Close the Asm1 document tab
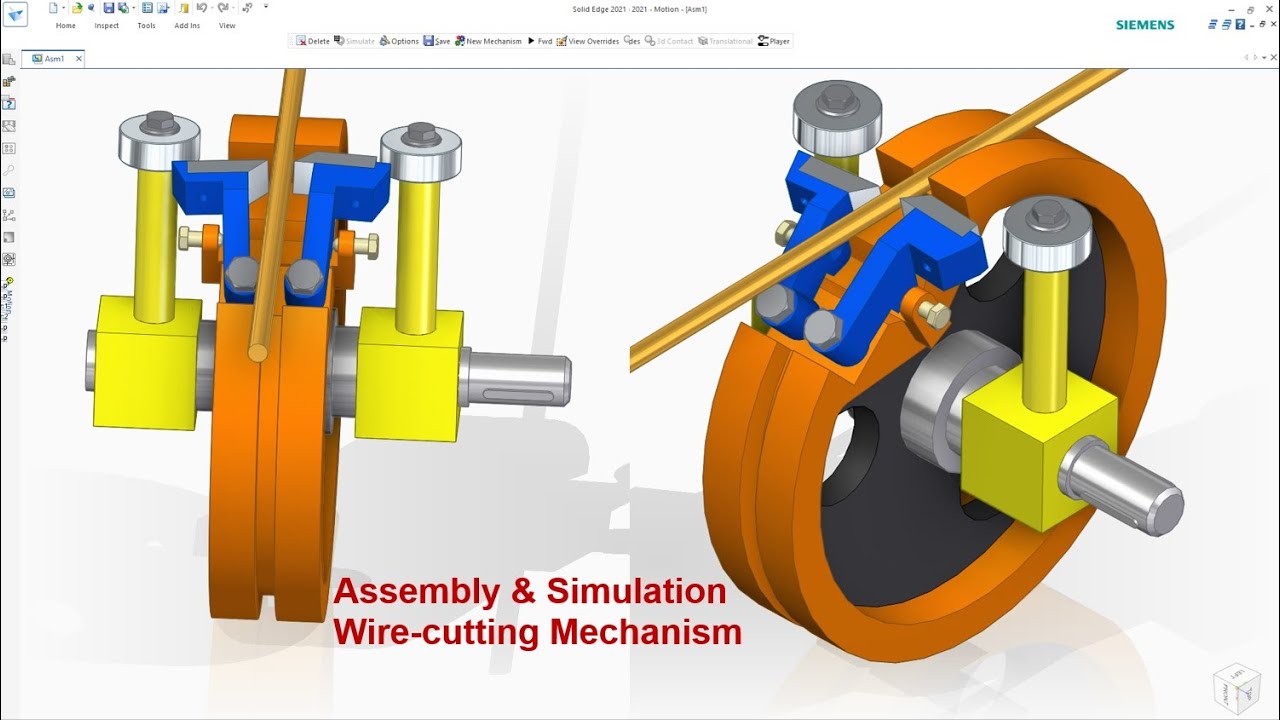This screenshot has width=1280, height=720. [78, 59]
